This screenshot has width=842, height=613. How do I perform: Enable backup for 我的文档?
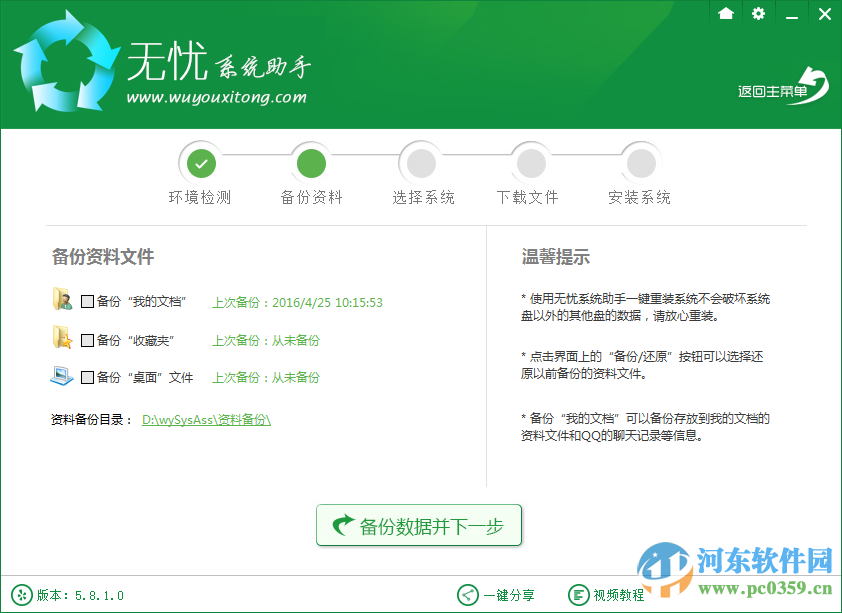click(87, 301)
